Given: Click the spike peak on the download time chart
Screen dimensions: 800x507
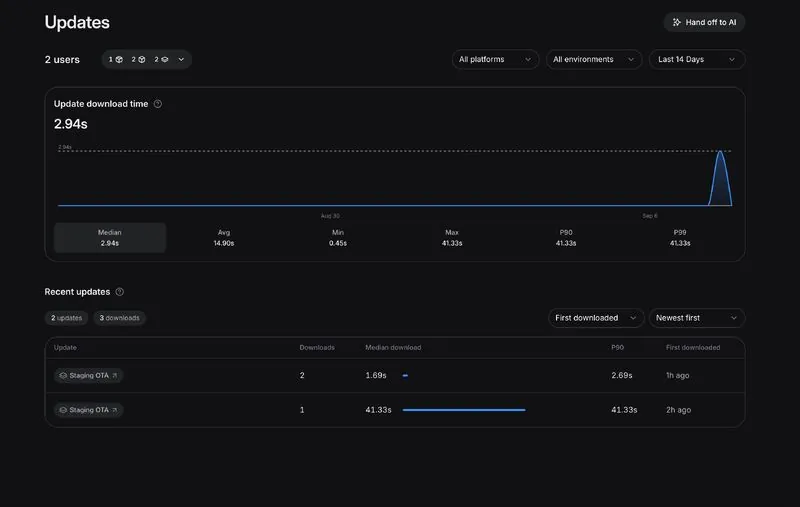Looking at the screenshot, I should (x=720, y=151).
